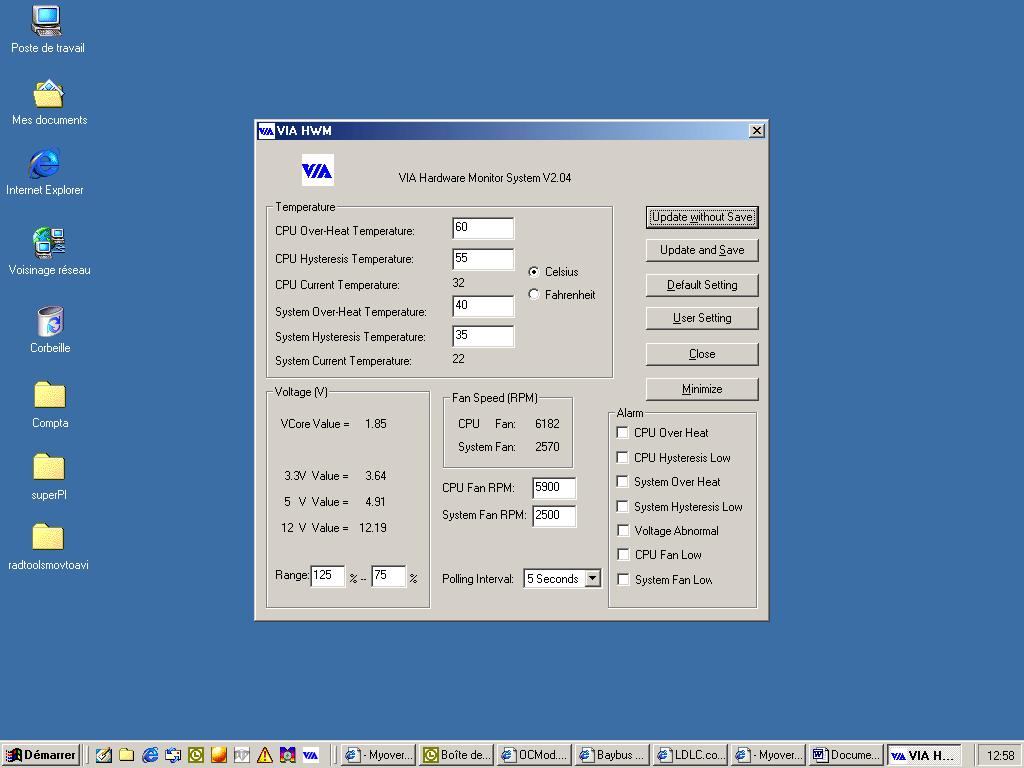Select the Compta folder on the desktop

point(50,396)
